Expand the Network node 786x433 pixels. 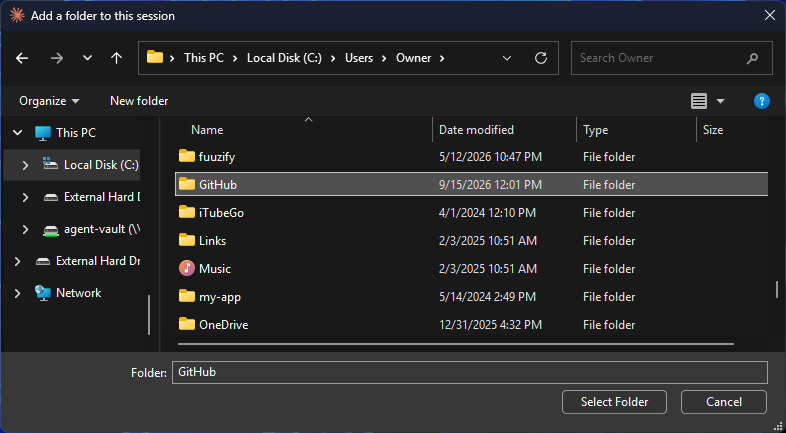[18, 293]
